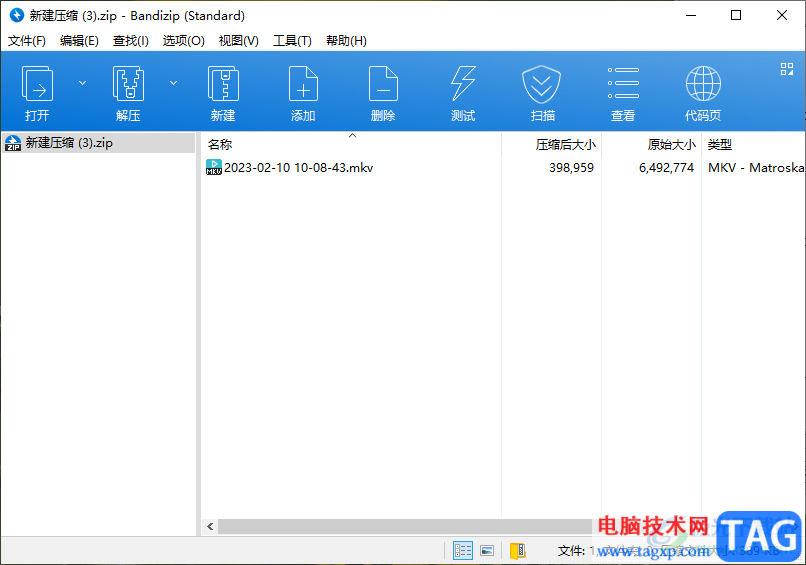Click the New archive (新建) icon
Image resolution: width=806 pixels, height=565 pixels.
click(223, 84)
